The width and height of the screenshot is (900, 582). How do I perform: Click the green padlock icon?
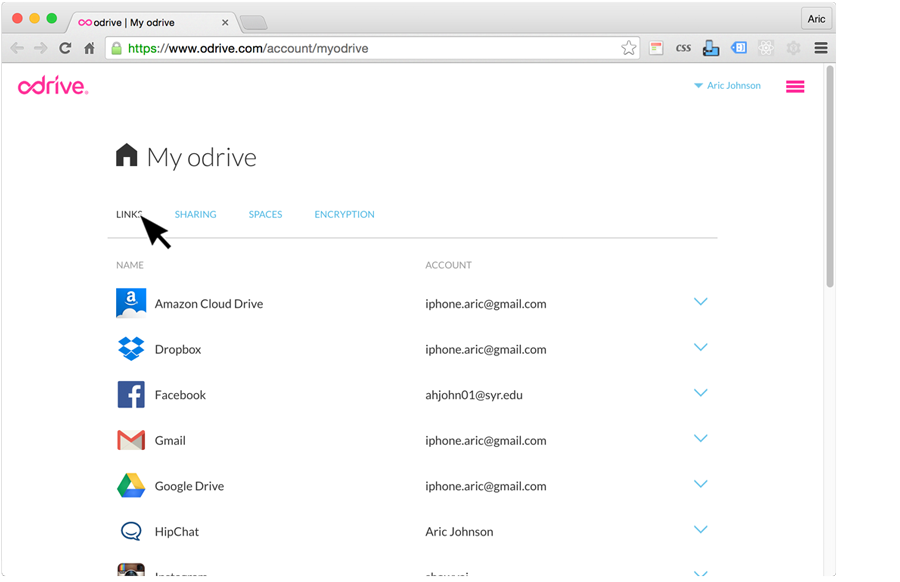coord(117,48)
